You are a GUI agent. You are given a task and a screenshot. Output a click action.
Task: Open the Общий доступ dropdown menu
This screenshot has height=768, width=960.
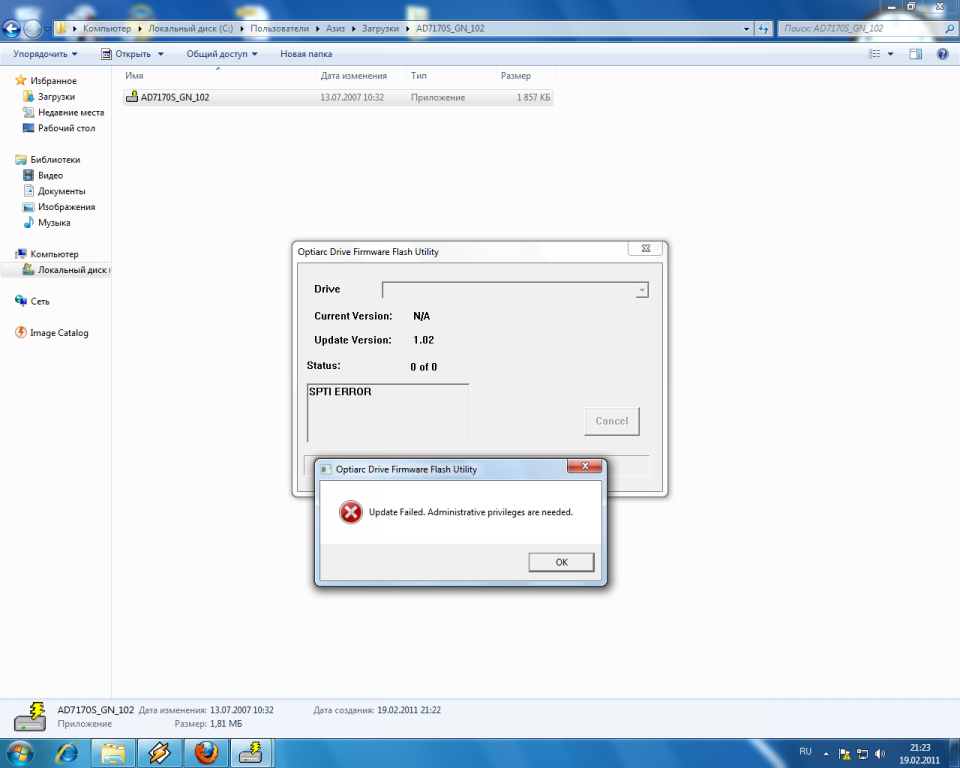[x=222, y=54]
